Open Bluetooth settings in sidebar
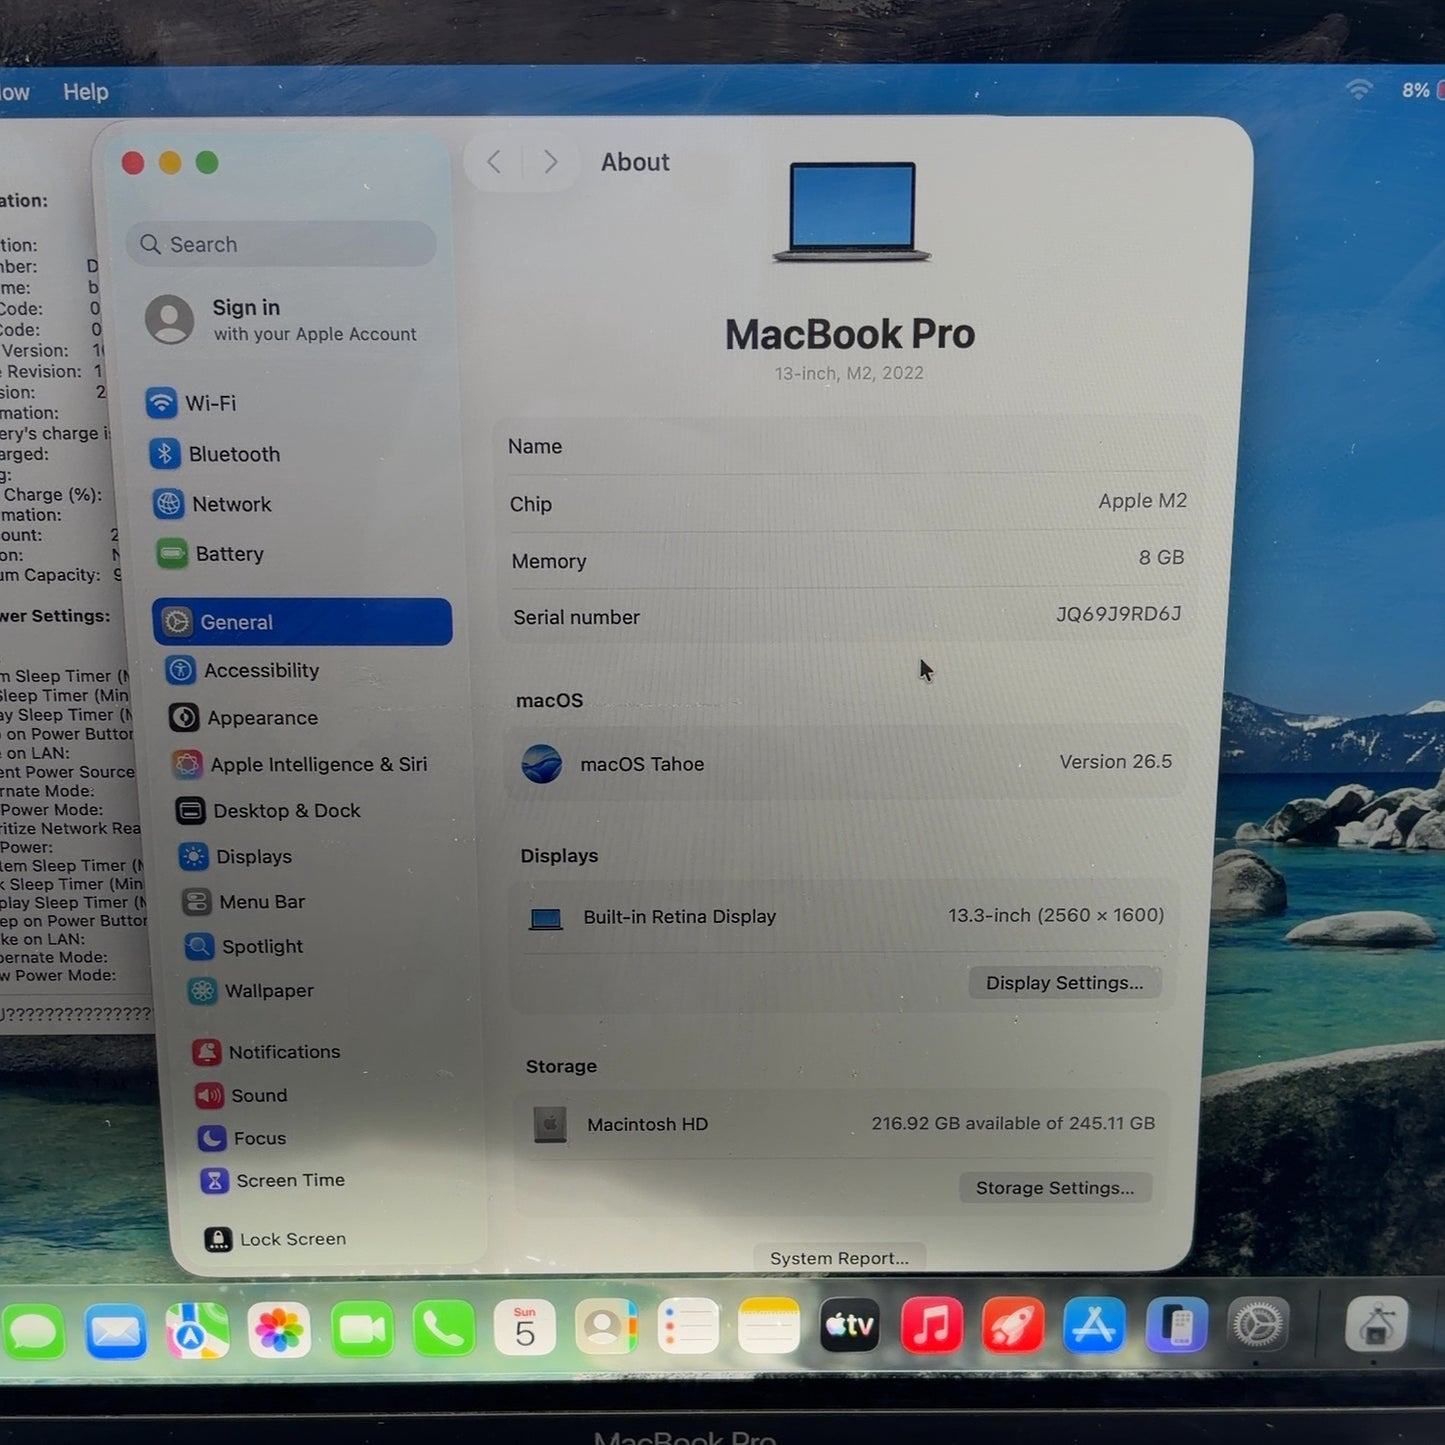The width and height of the screenshot is (1445, 1445). 215,454
